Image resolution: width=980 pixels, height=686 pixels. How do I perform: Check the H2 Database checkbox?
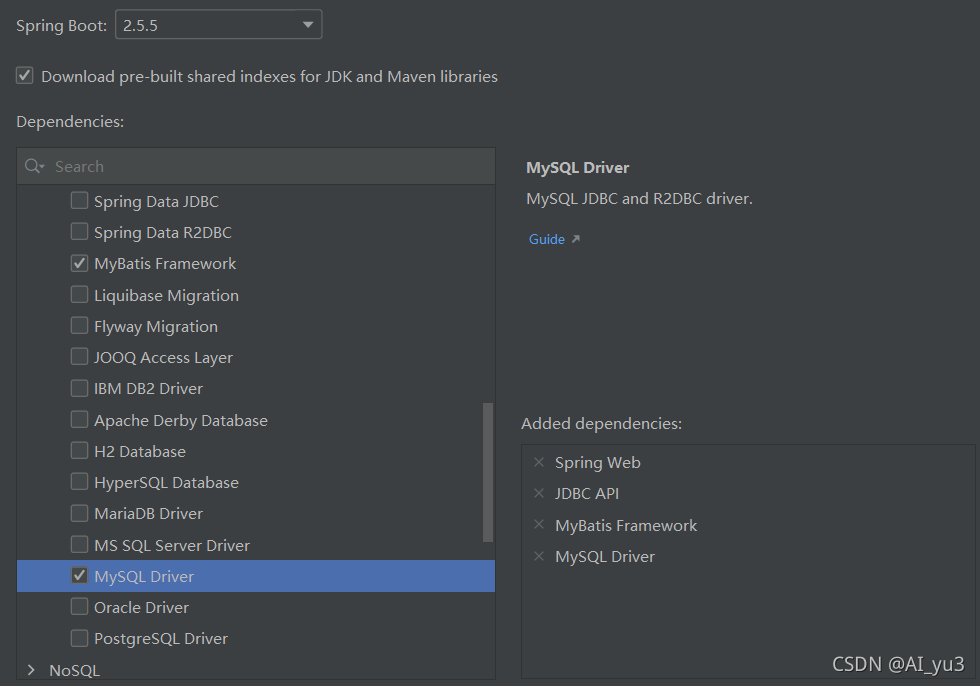tap(79, 450)
